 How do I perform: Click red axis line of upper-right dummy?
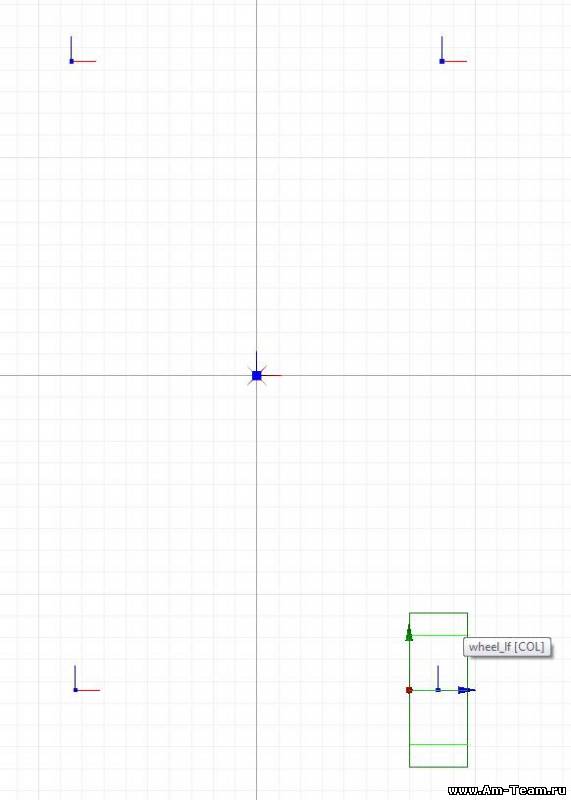(456, 61)
